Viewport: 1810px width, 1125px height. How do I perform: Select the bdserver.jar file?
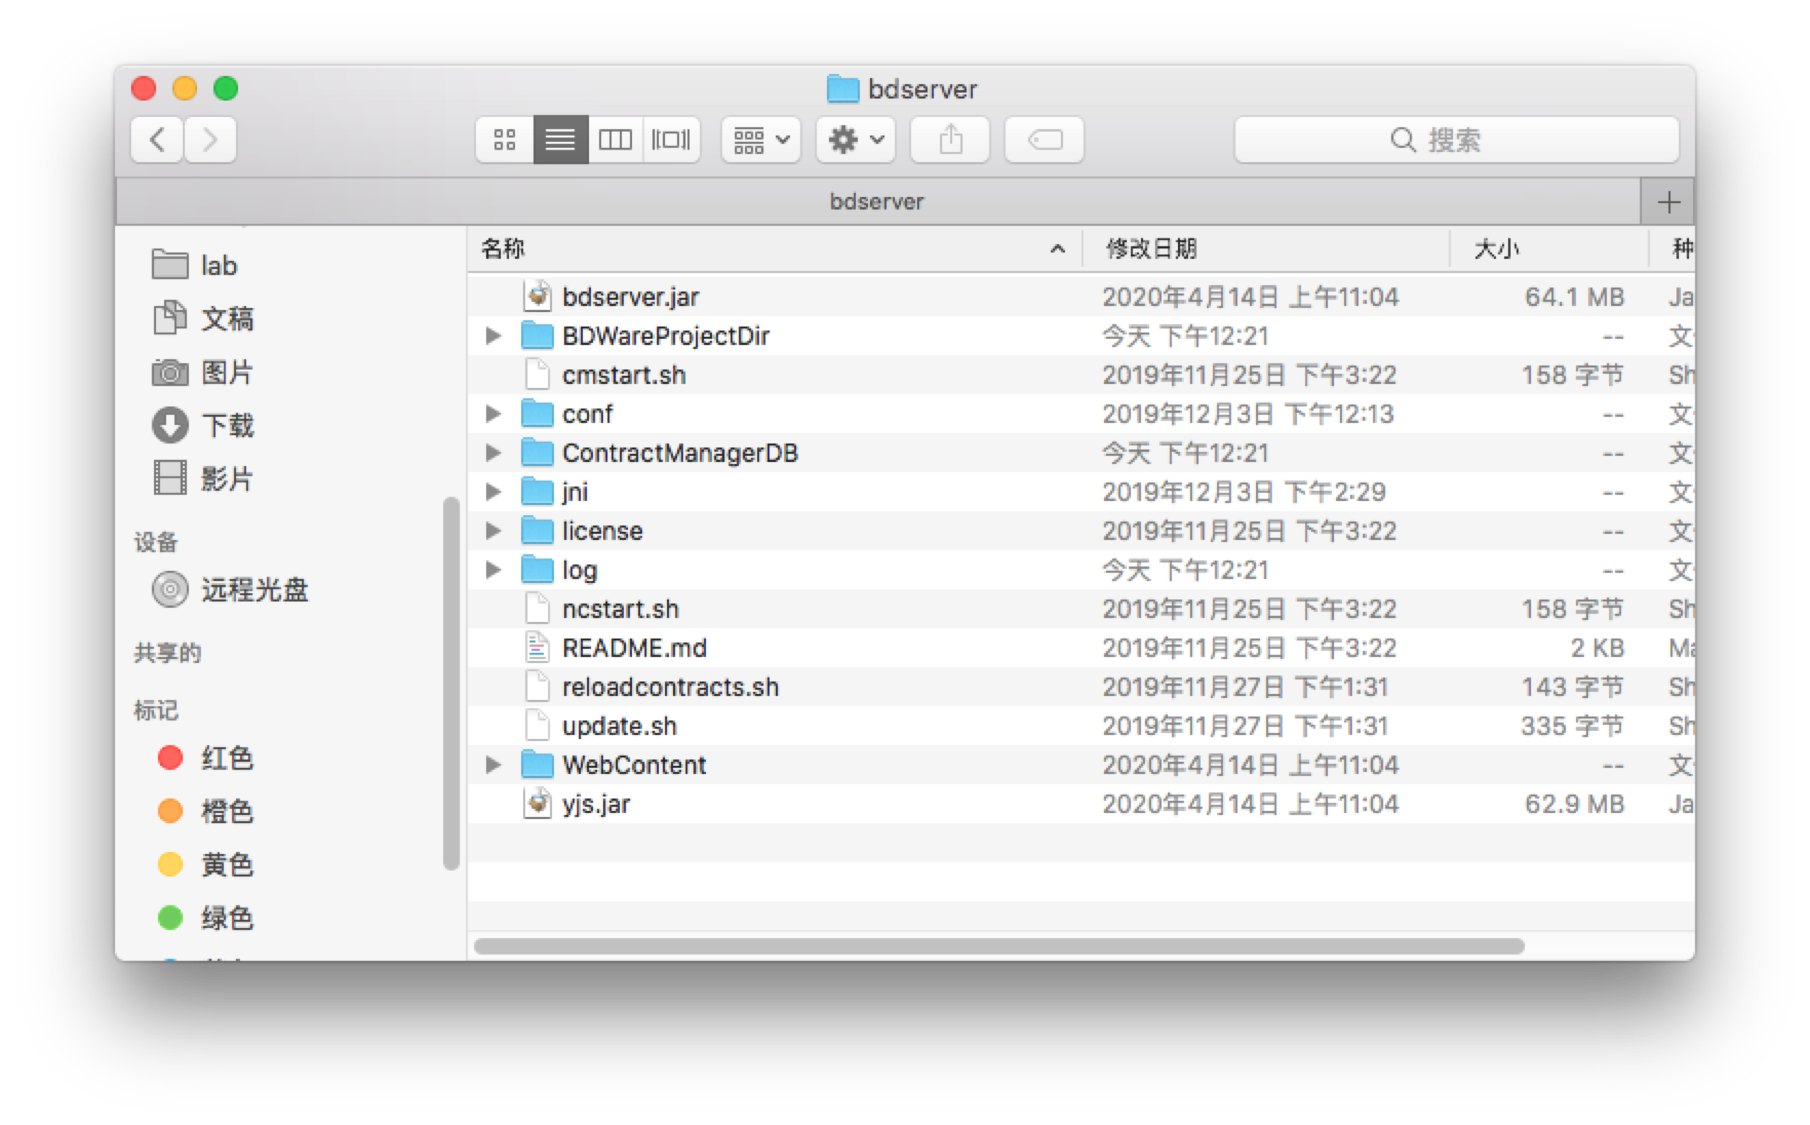(630, 297)
